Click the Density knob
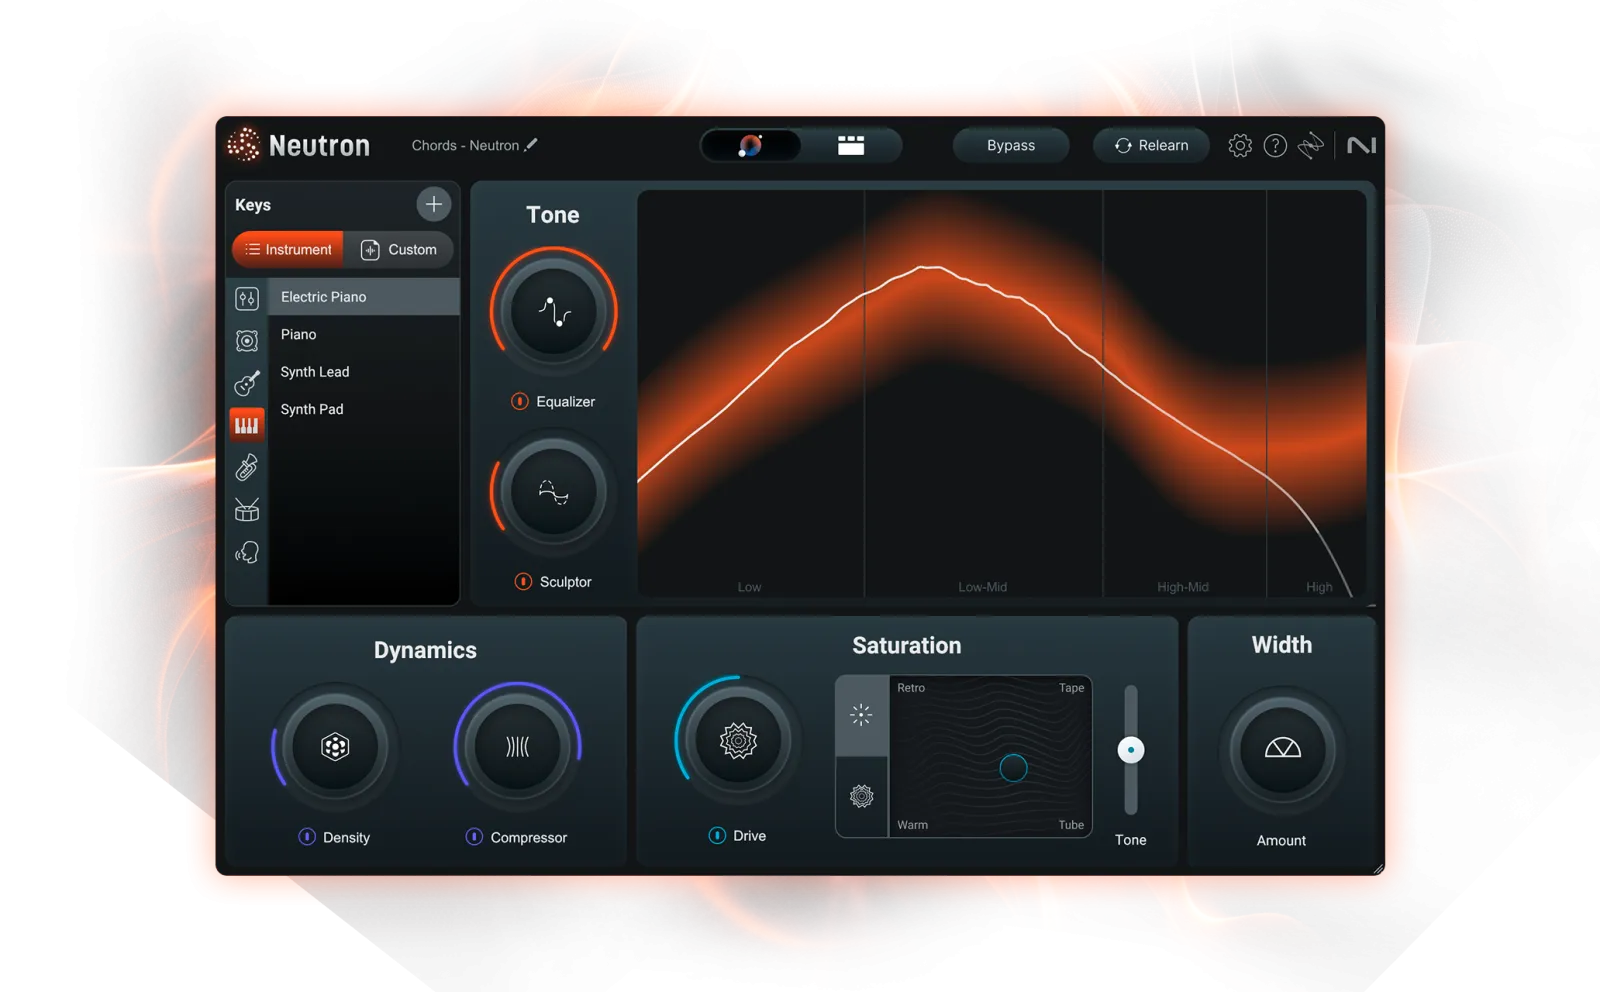The image size is (1600, 992). click(335, 746)
